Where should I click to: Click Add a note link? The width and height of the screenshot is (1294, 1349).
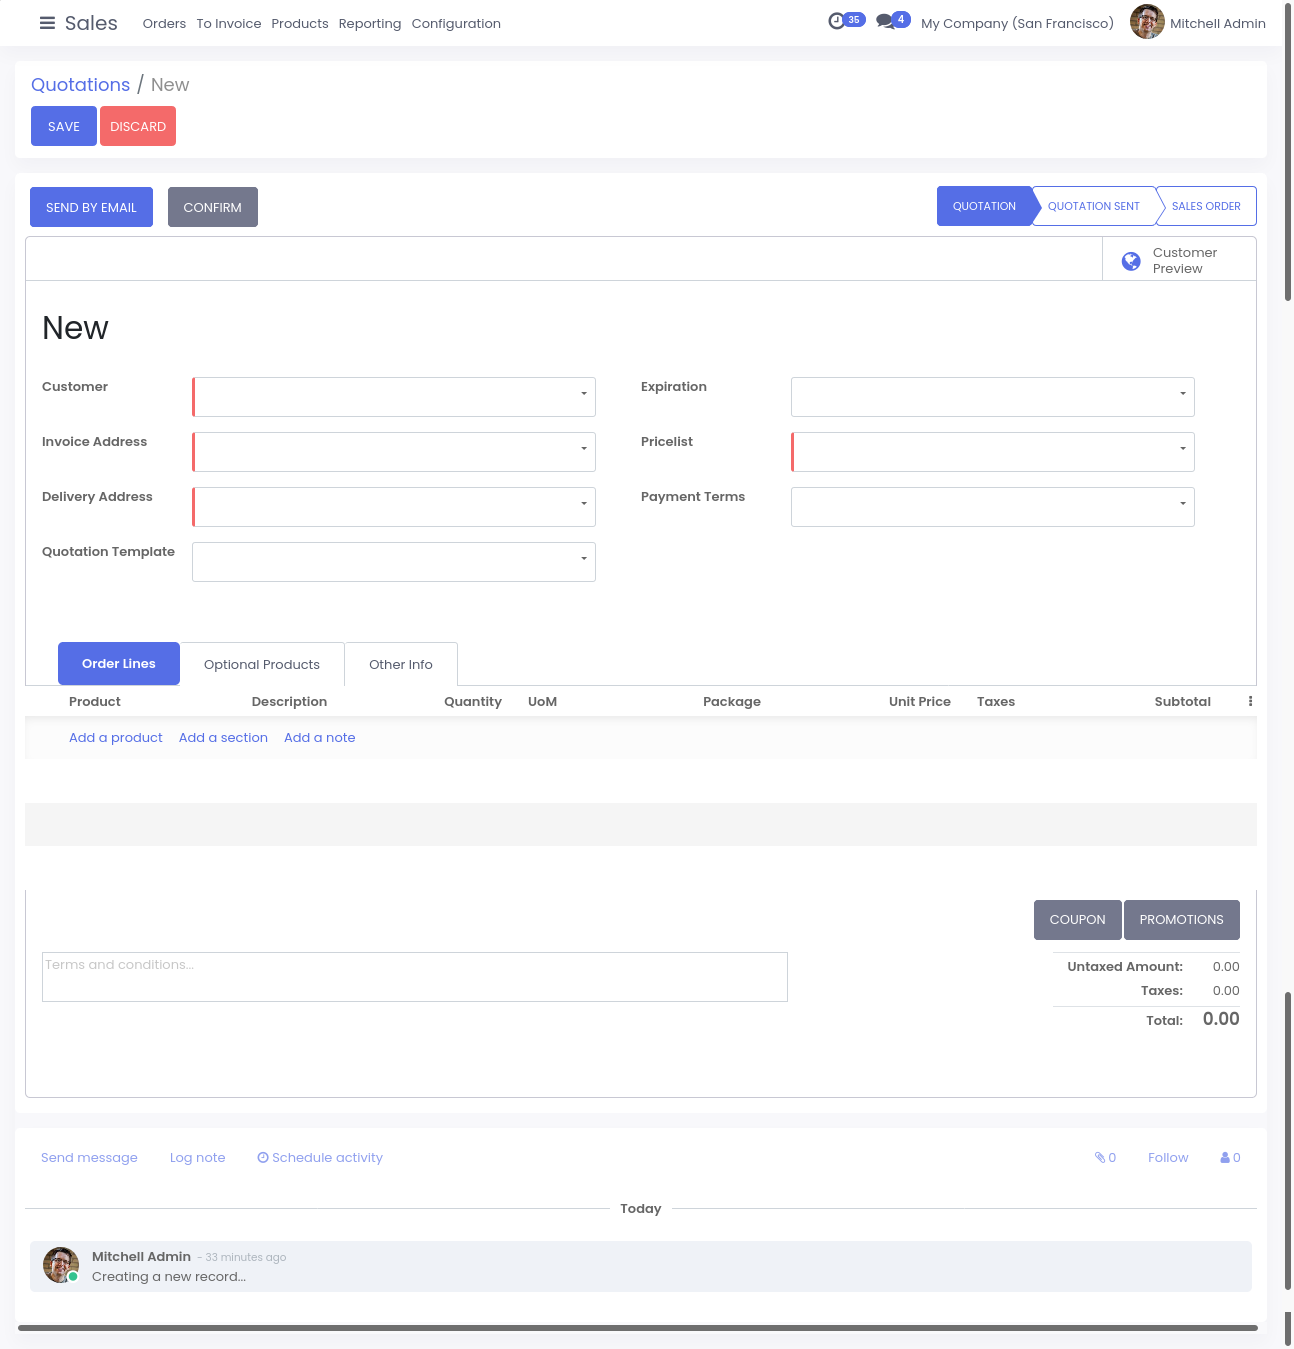tap(320, 737)
